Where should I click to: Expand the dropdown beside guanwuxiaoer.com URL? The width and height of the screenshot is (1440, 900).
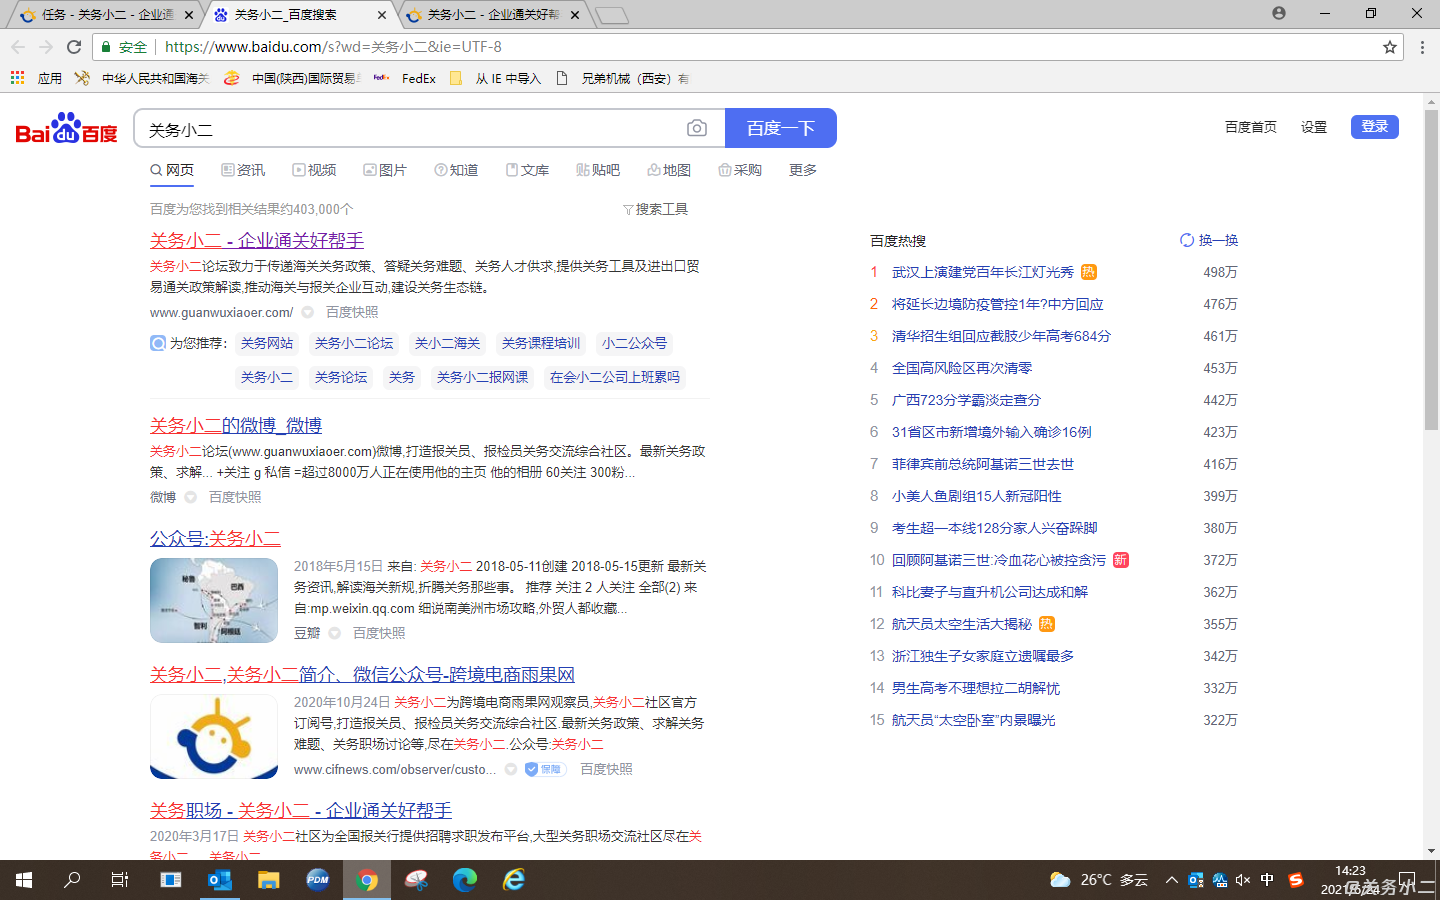point(308,312)
